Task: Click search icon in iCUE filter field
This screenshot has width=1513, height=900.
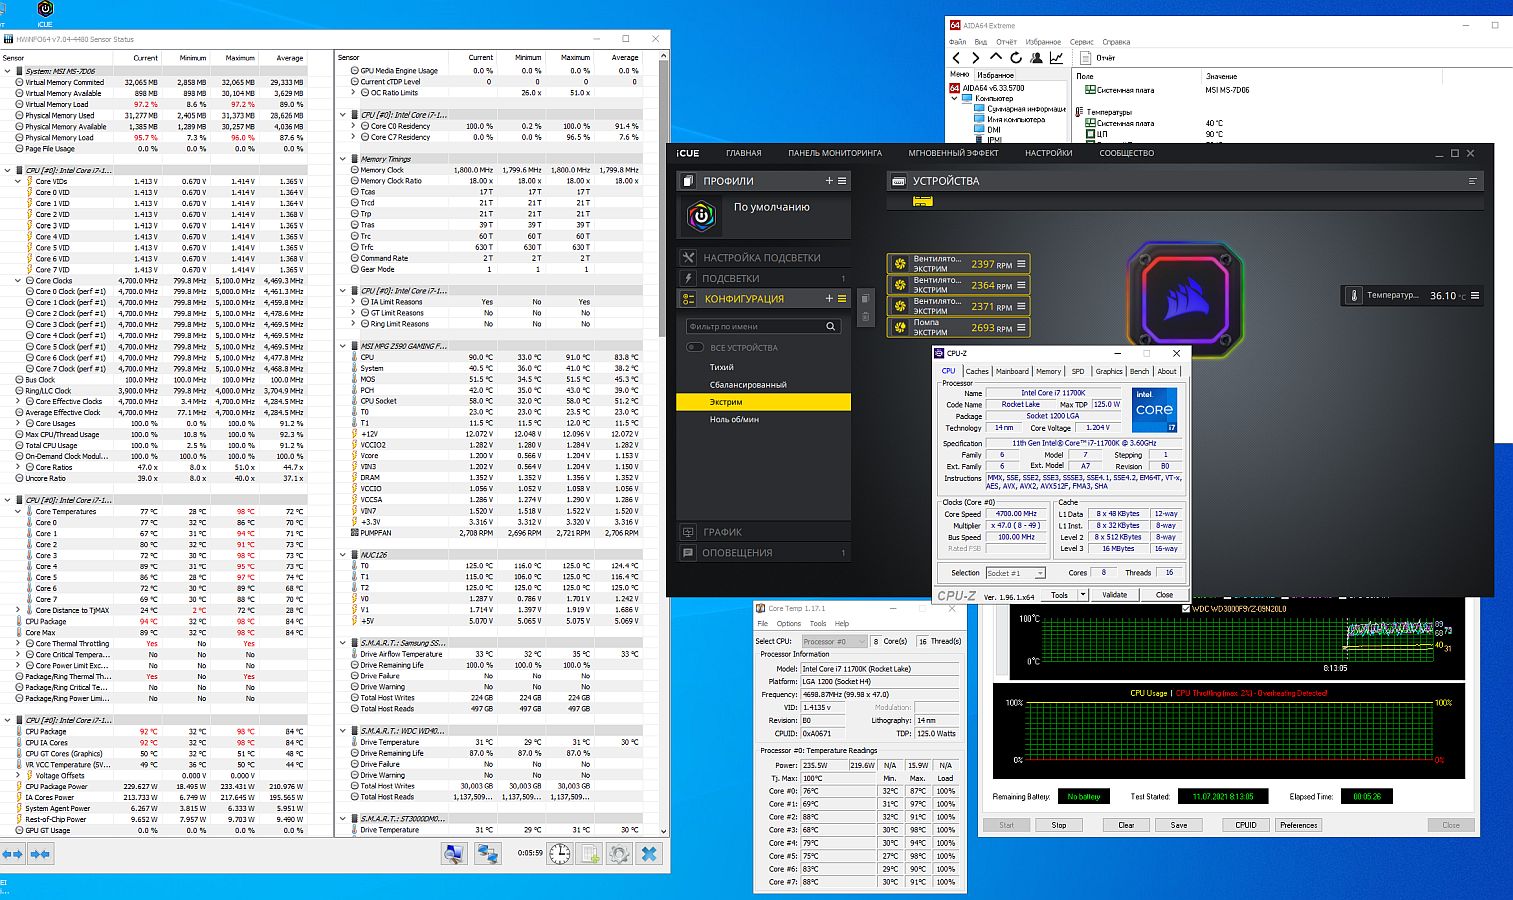Action: click(x=831, y=327)
